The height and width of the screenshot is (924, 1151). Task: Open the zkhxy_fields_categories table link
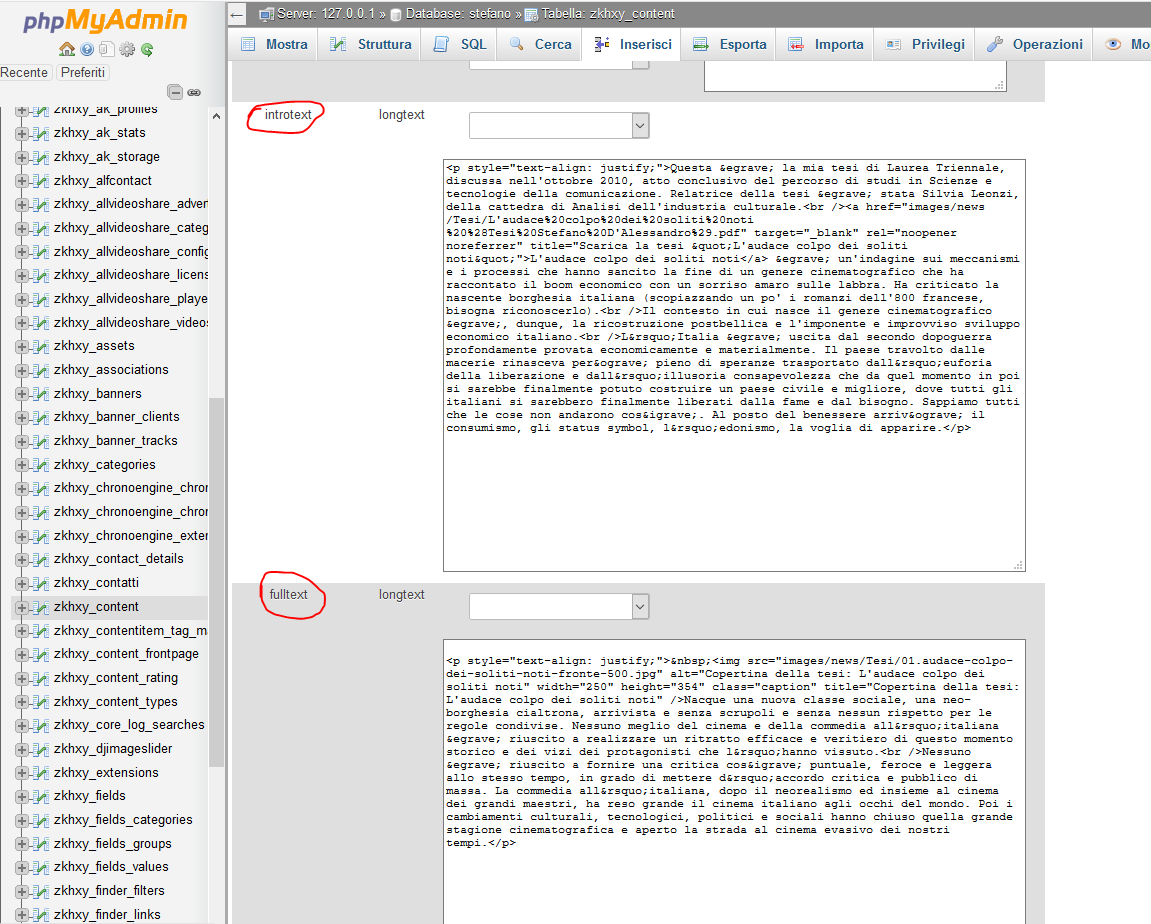point(123,820)
